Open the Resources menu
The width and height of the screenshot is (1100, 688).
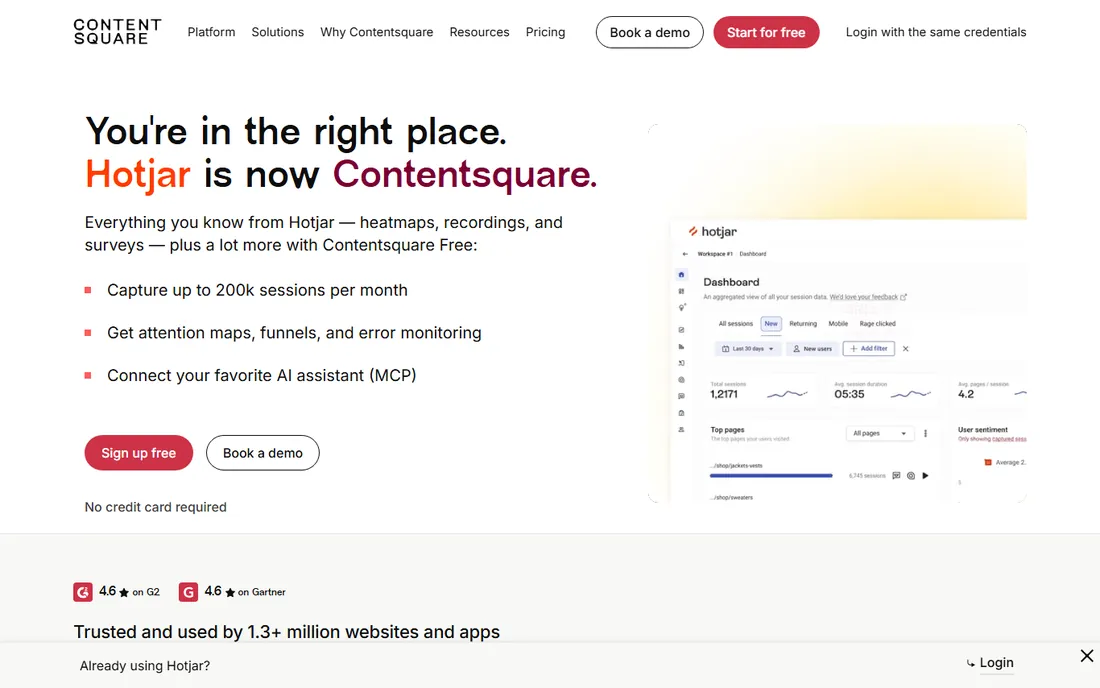click(479, 32)
